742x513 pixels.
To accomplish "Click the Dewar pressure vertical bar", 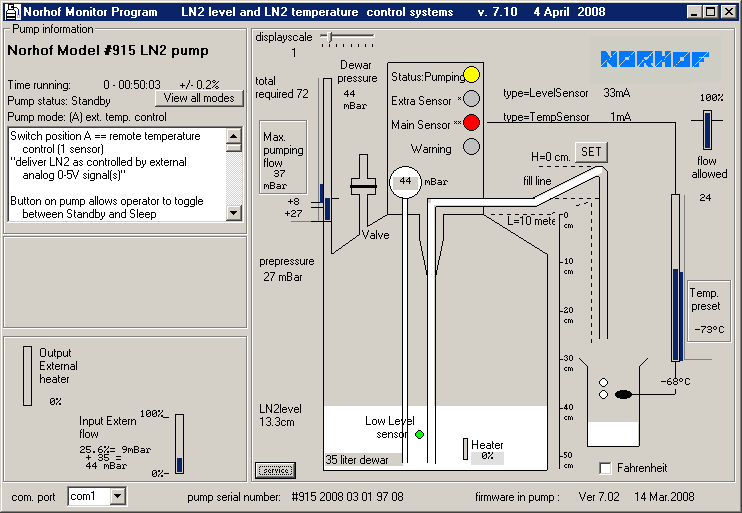I will [x=327, y=150].
